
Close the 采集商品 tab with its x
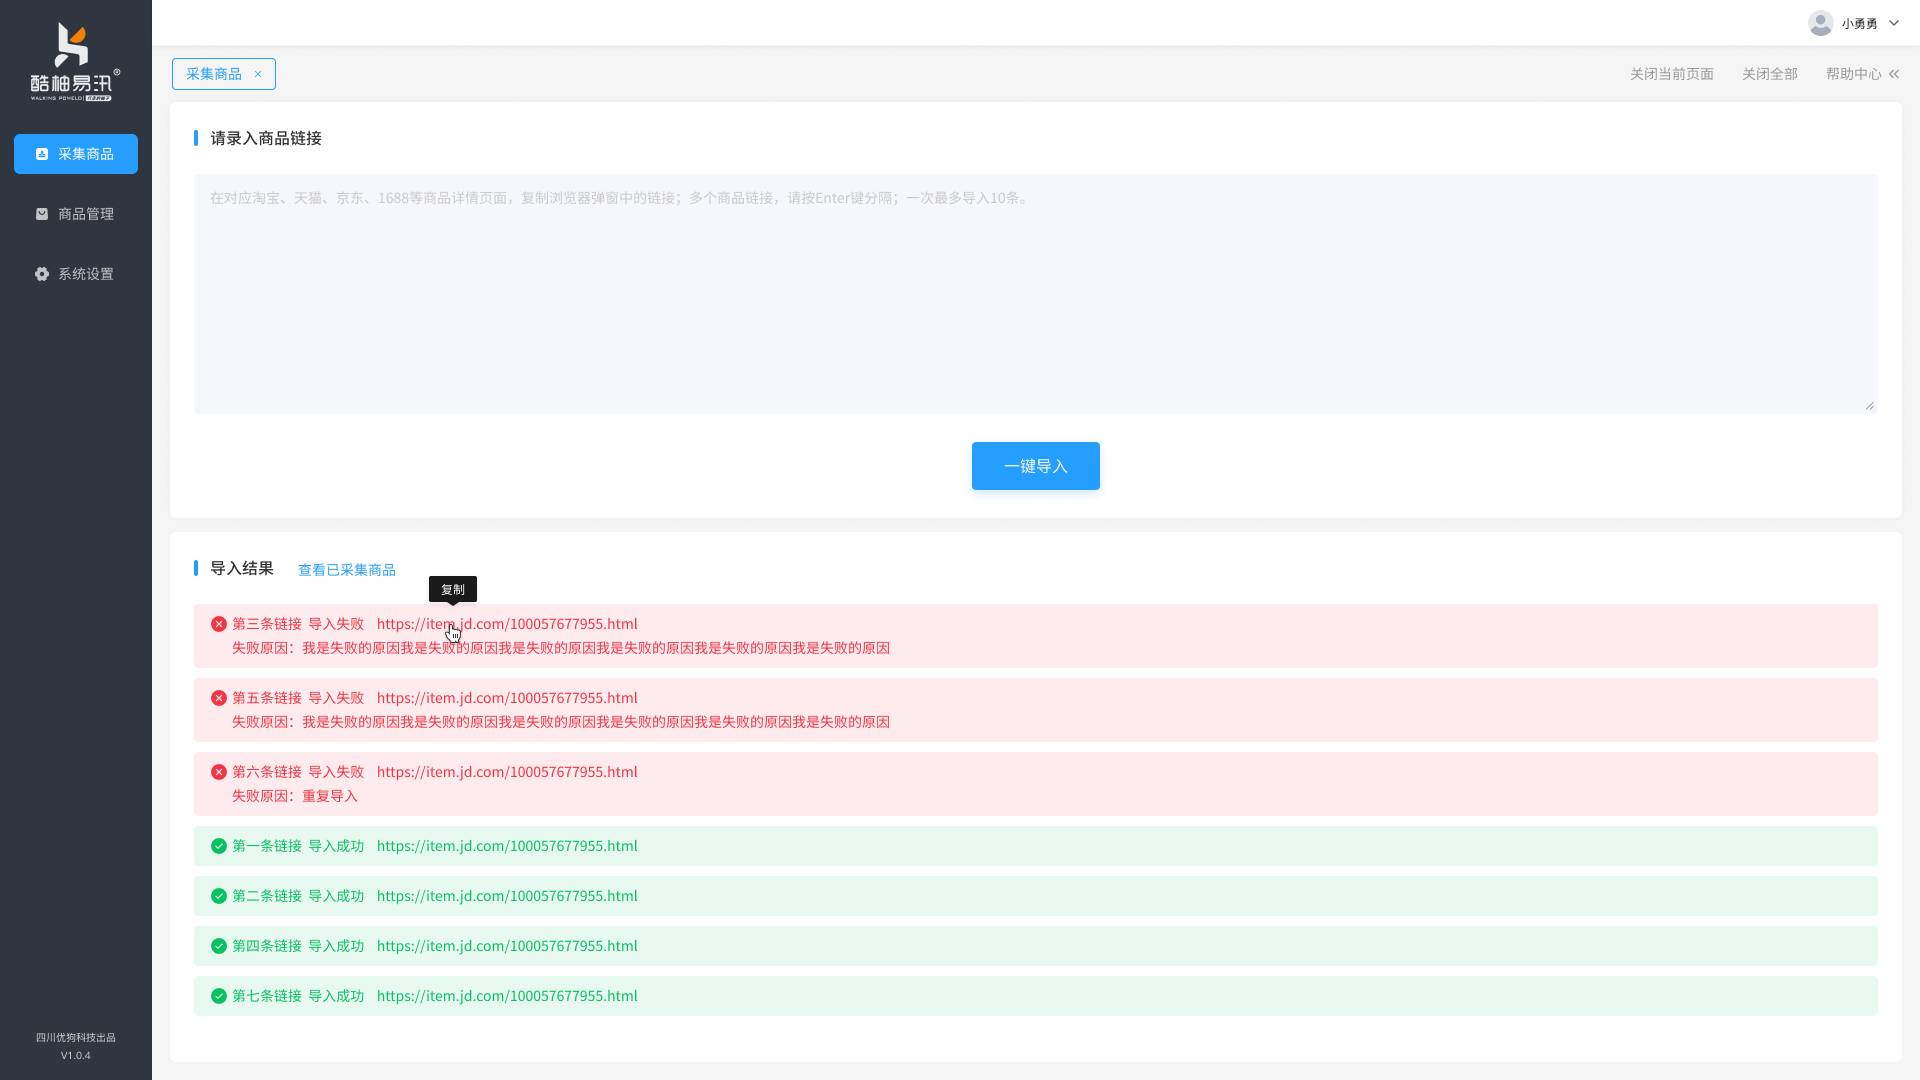[258, 74]
